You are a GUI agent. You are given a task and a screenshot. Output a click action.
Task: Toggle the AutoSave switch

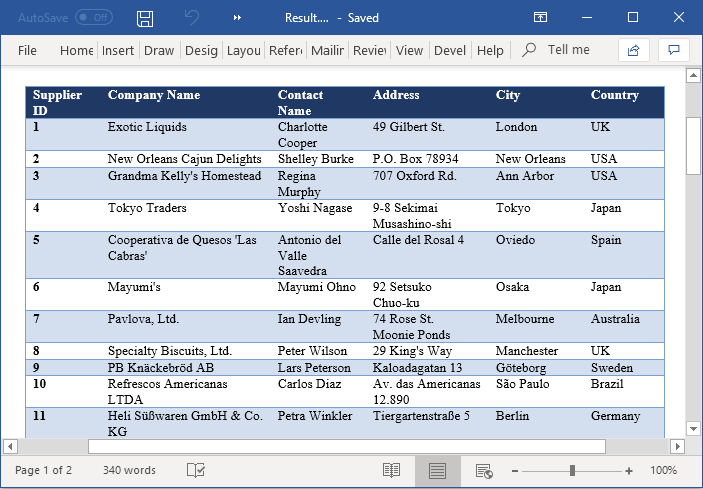coord(94,18)
